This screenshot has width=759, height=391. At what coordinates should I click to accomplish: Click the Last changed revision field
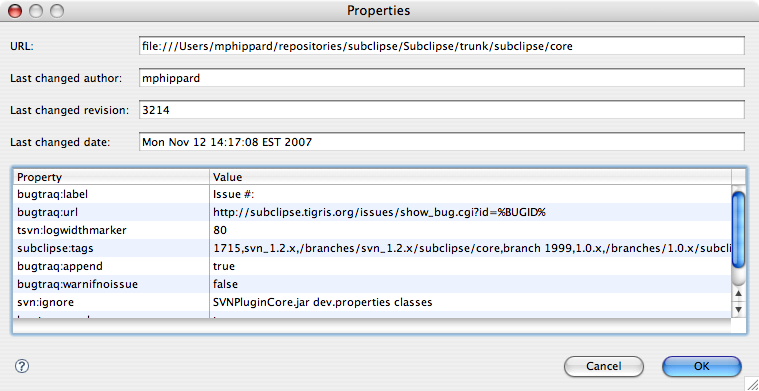pyautogui.click(x=441, y=110)
